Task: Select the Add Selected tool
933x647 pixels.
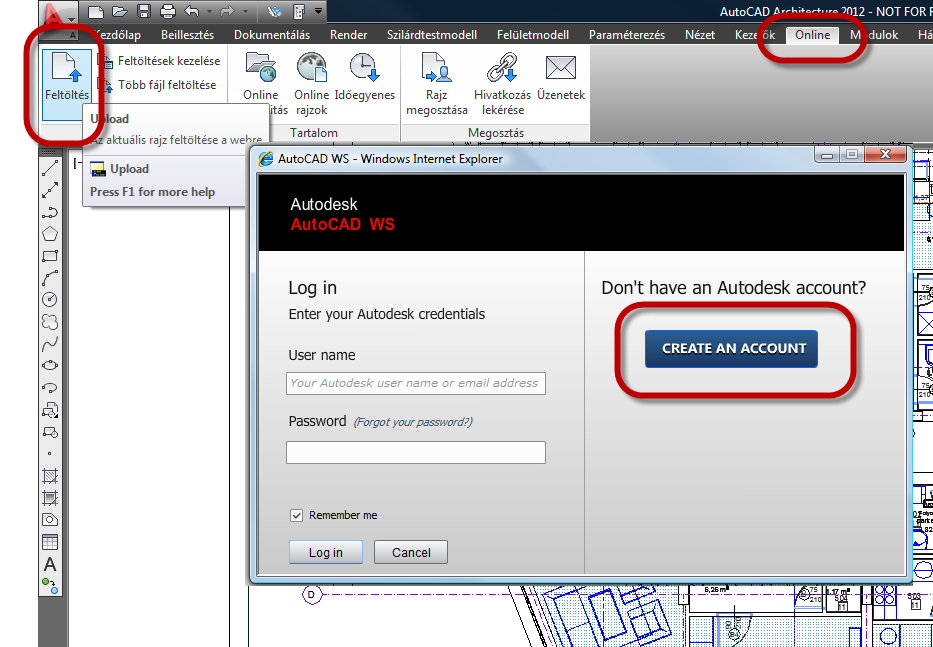Action: [x=50, y=586]
